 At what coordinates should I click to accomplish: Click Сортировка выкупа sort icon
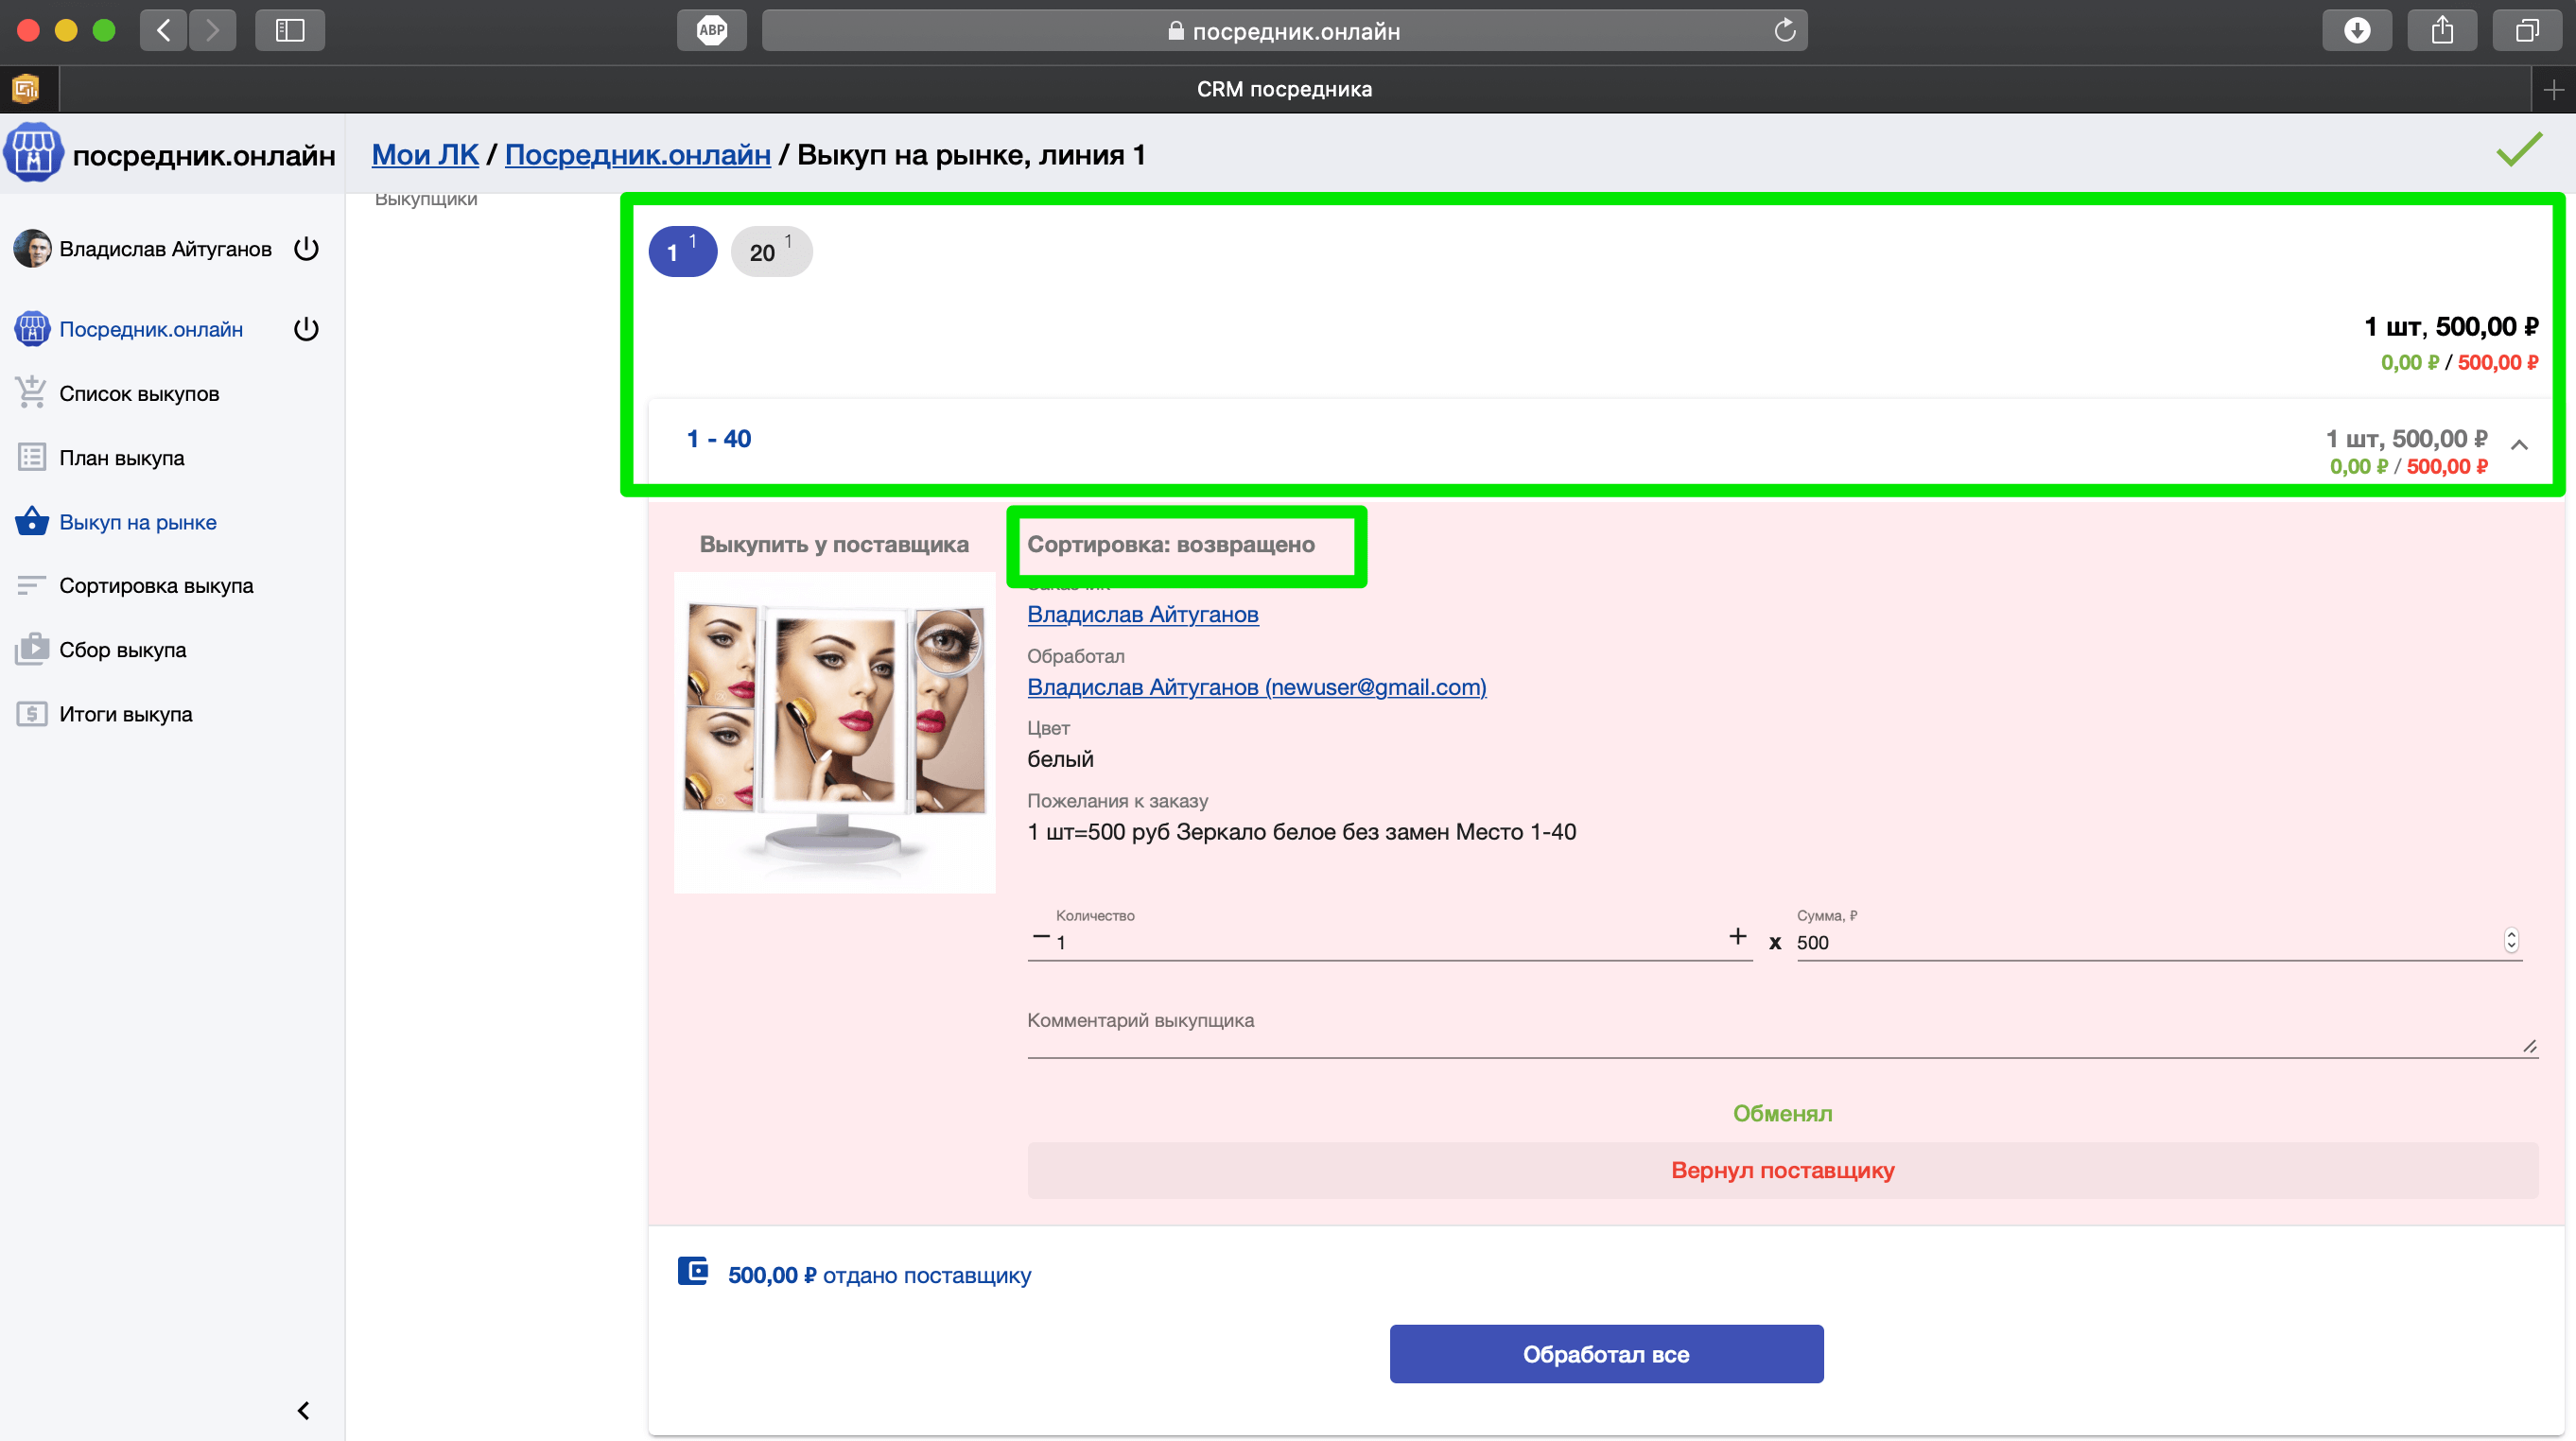[31, 585]
